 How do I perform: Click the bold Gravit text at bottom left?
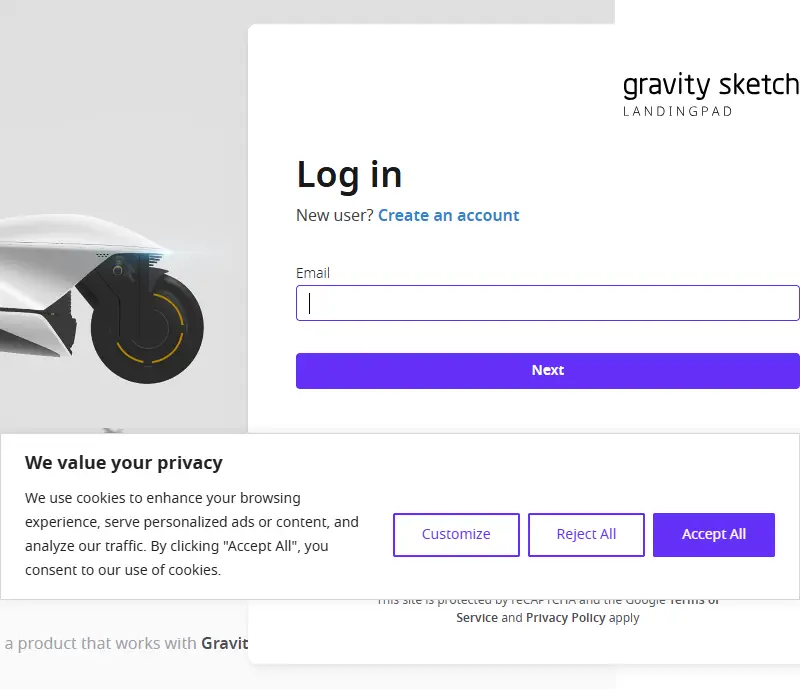tap(224, 643)
